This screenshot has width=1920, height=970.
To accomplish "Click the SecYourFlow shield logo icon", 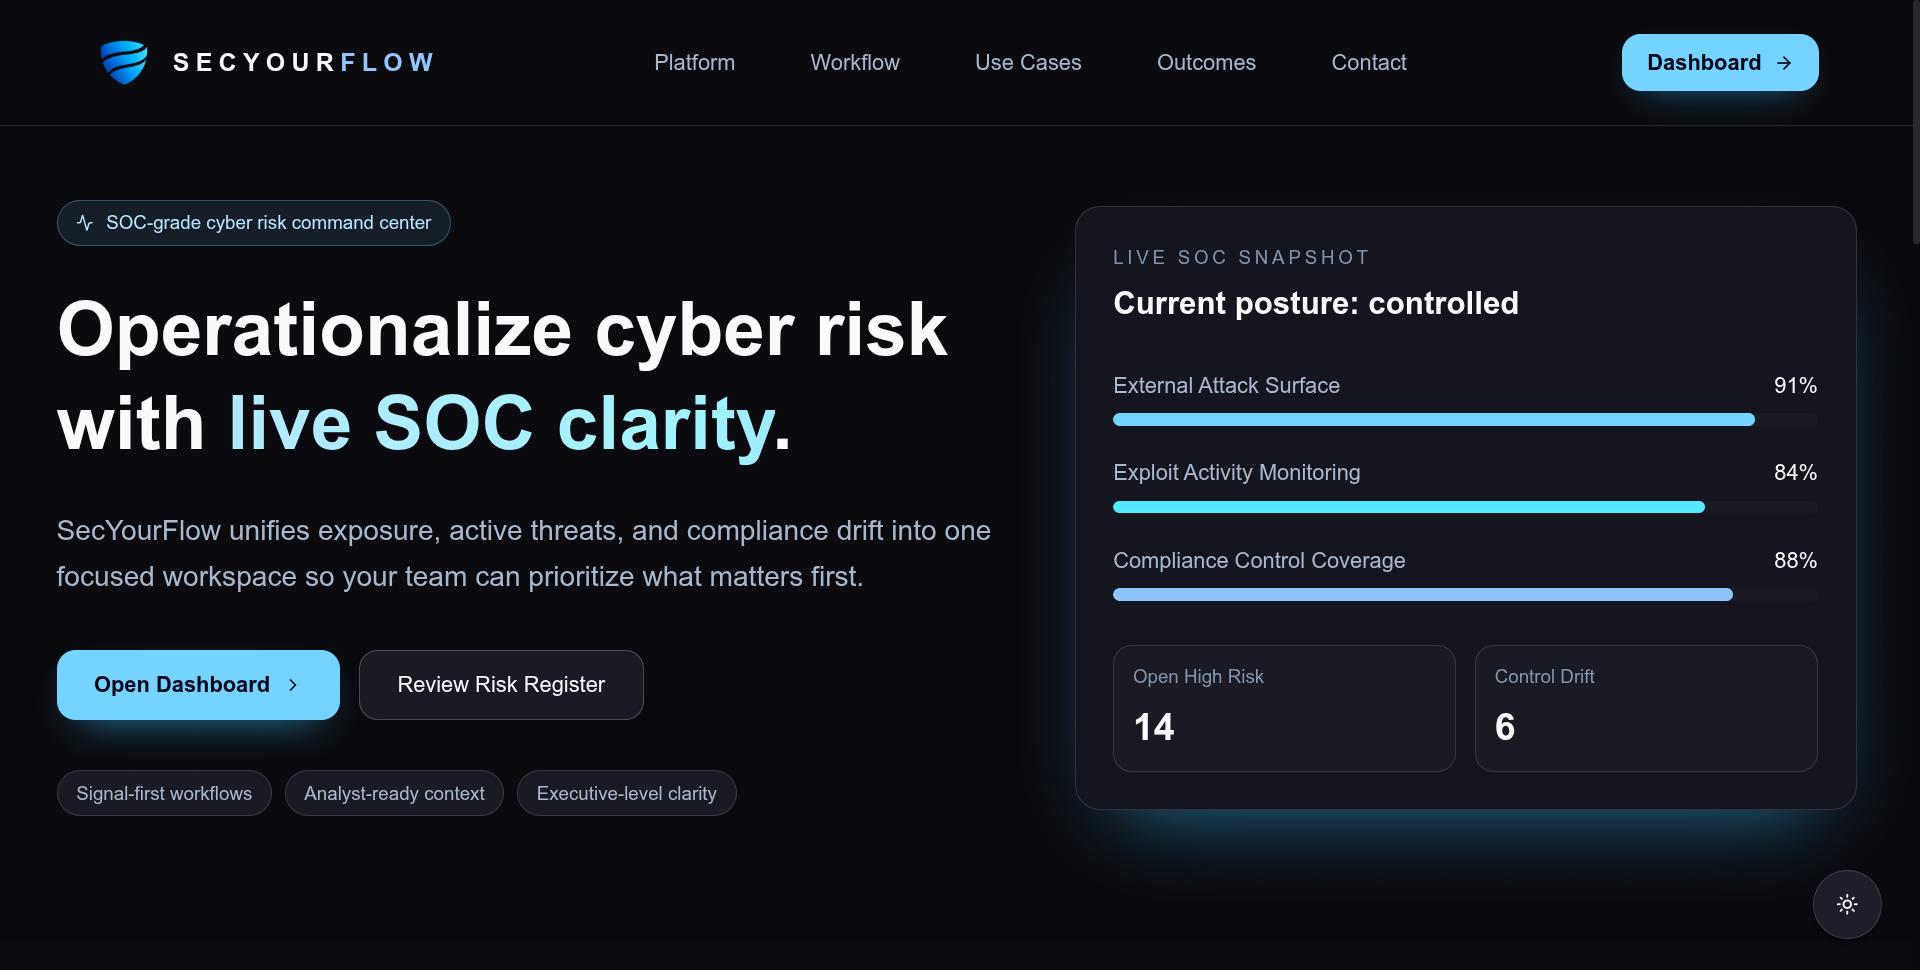I will click(123, 62).
